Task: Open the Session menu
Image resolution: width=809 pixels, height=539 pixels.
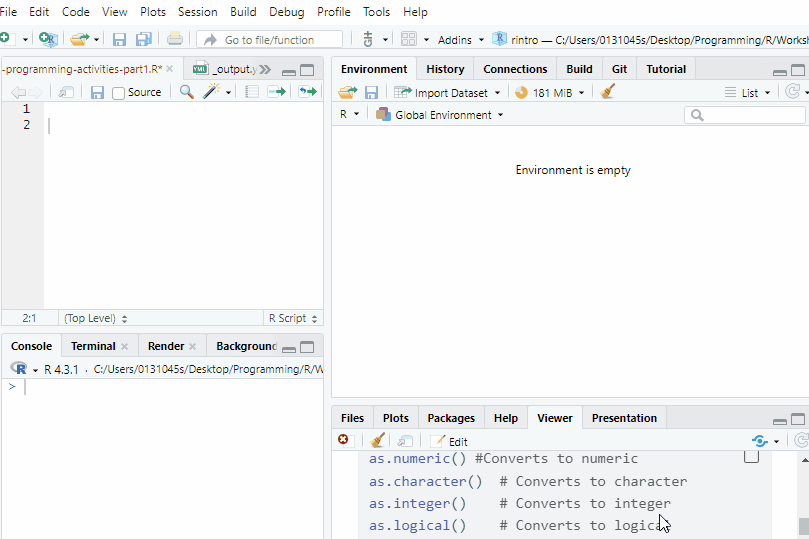Action: (x=197, y=12)
